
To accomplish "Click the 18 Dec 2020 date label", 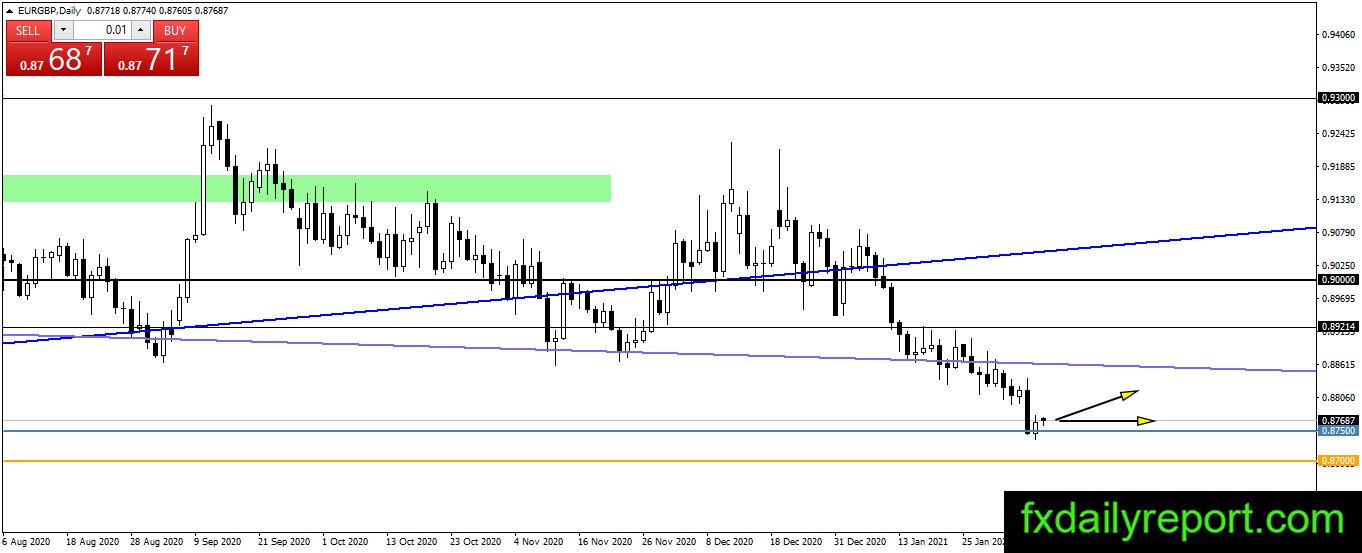I will (796, 542).
